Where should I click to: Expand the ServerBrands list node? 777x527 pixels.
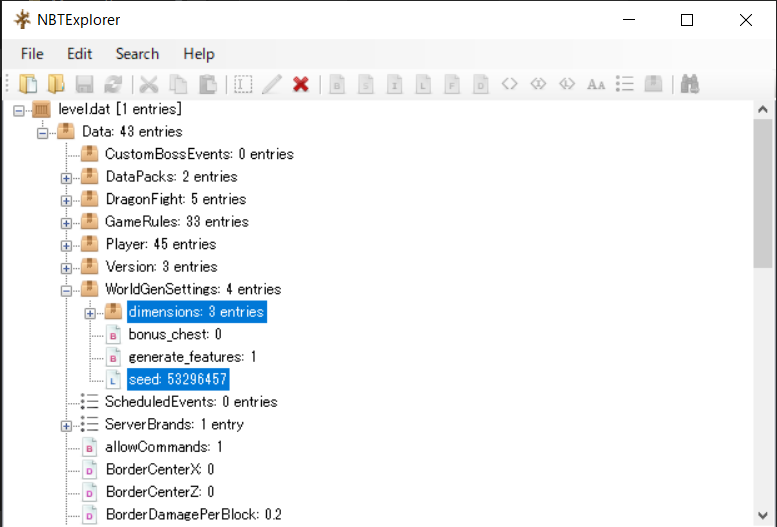66,425
